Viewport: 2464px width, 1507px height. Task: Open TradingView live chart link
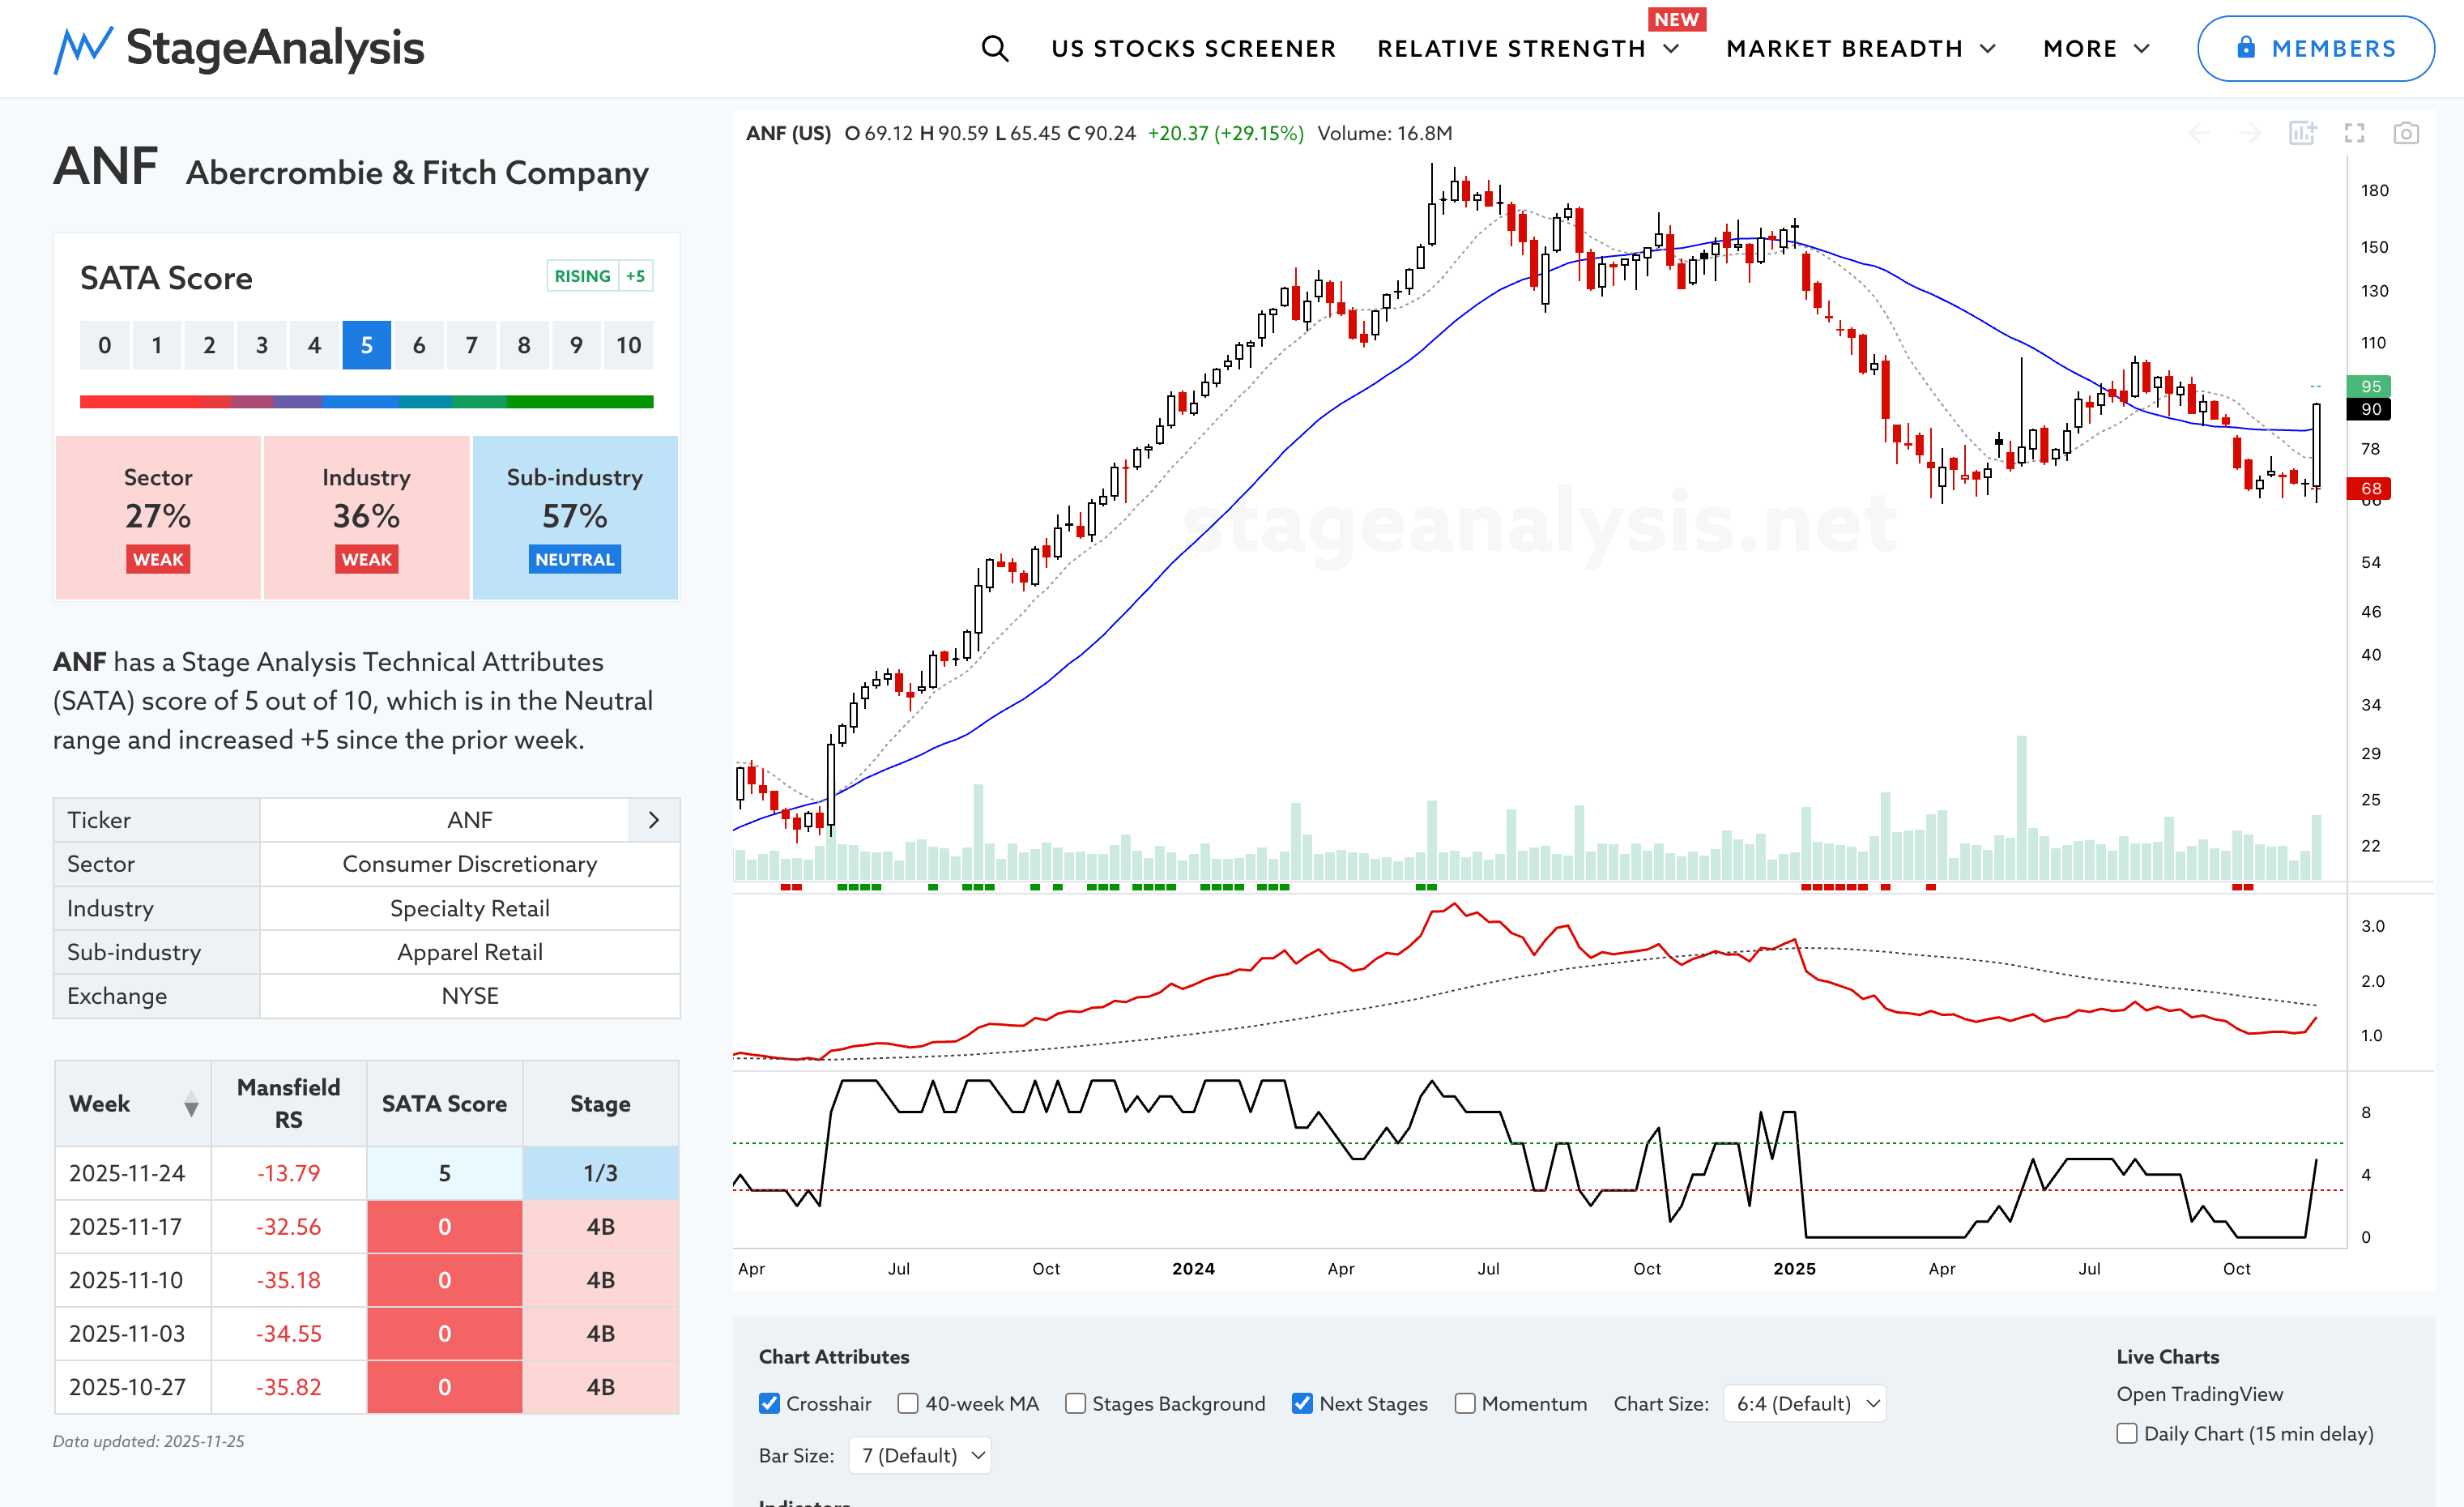(2199, 1393)
